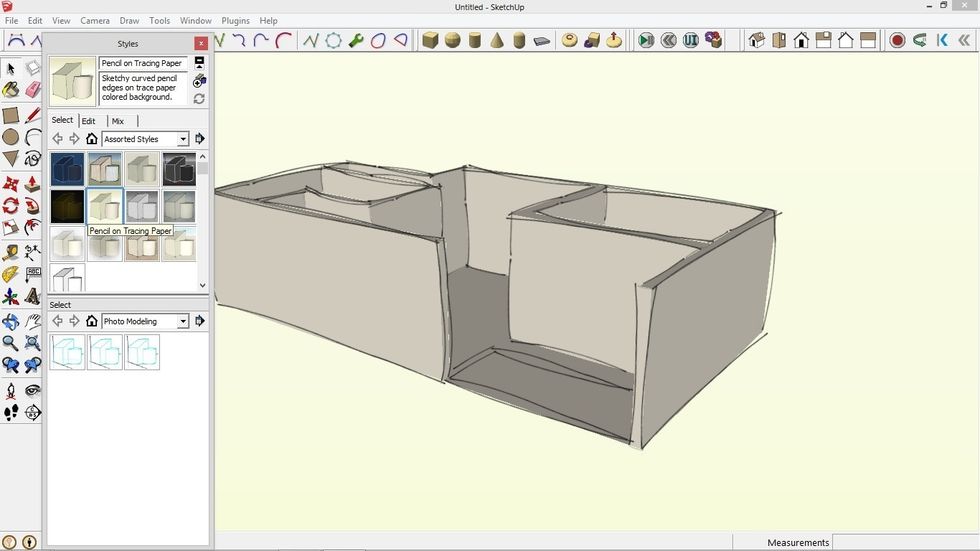
Task: Activate the Push/Pull tool
Action: click(x=32, y=184)
